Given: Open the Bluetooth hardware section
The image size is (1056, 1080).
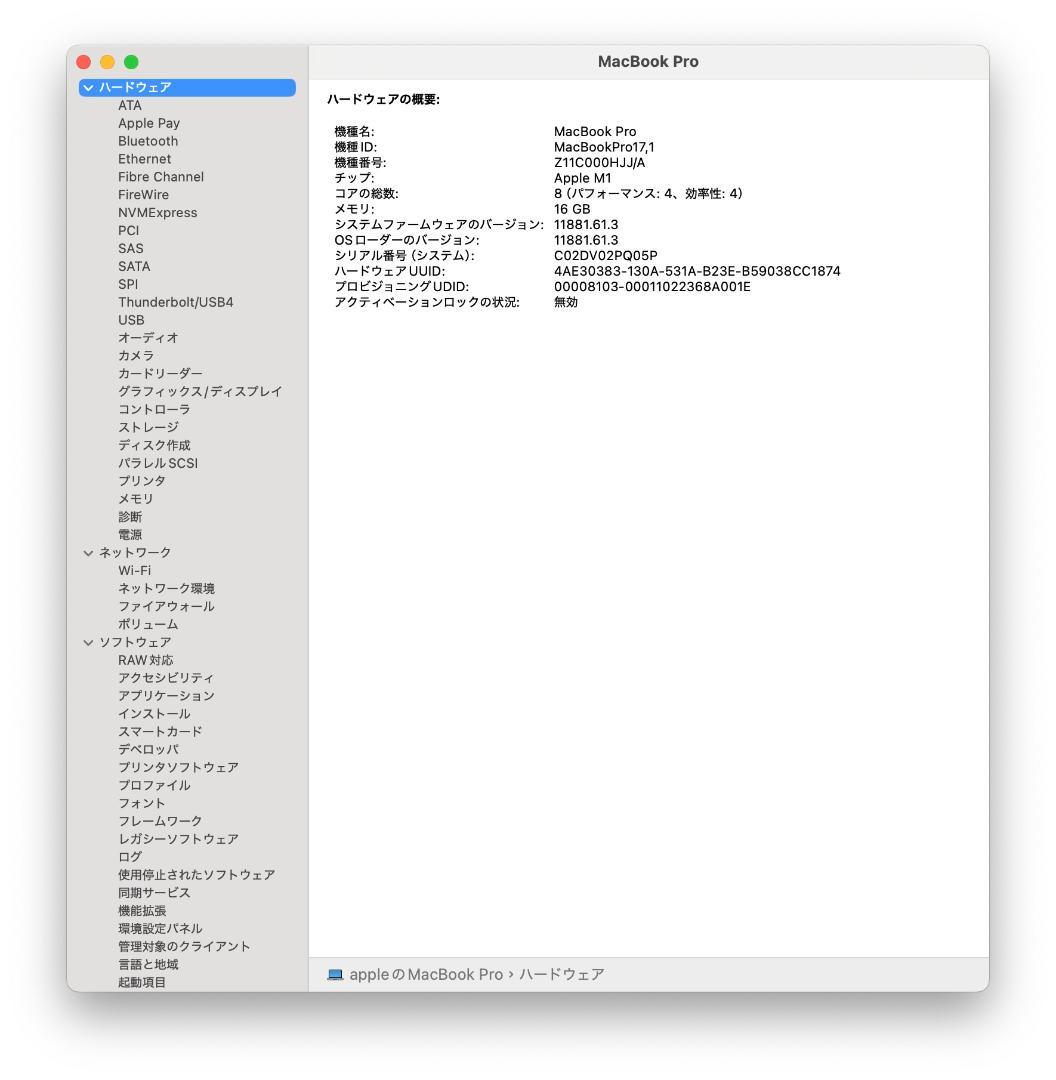Looking at the screenshot, I should click(x=147, y=141).
